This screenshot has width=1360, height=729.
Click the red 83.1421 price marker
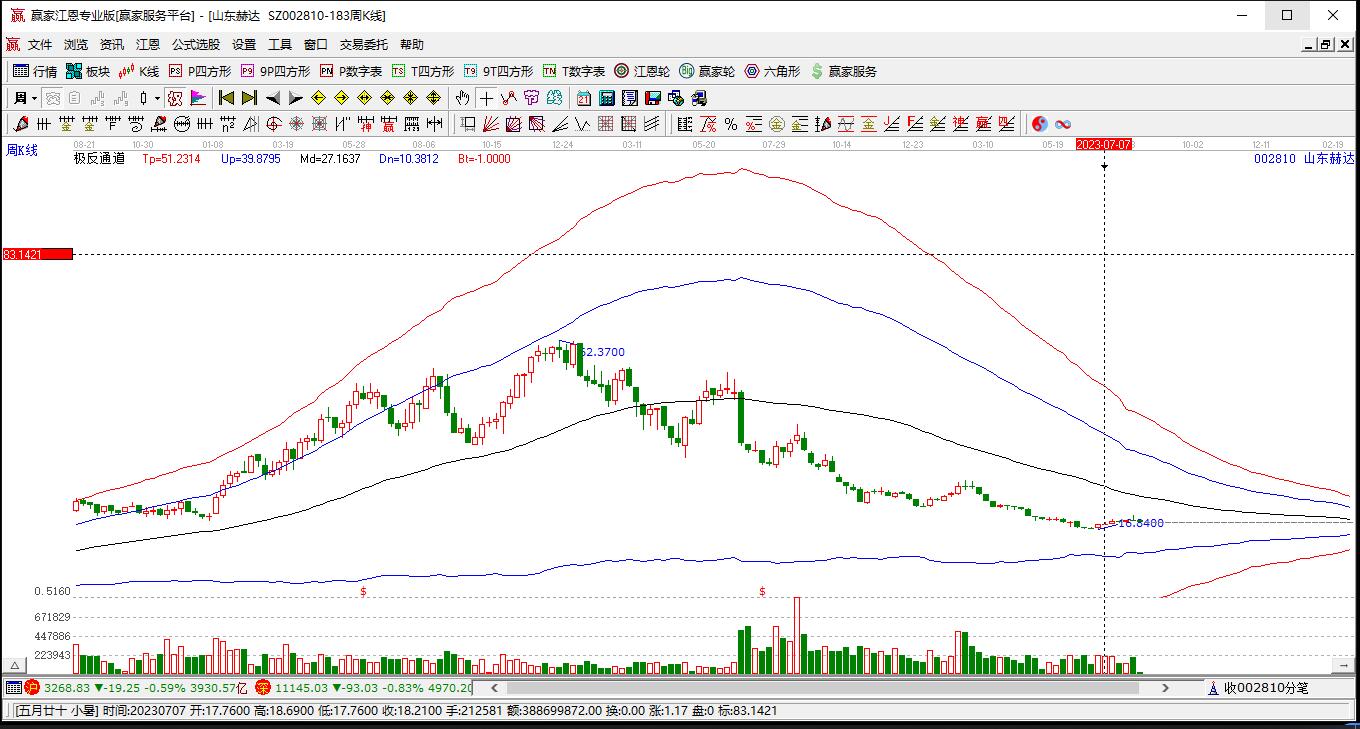pyautogui.click(x=38, y=254)
